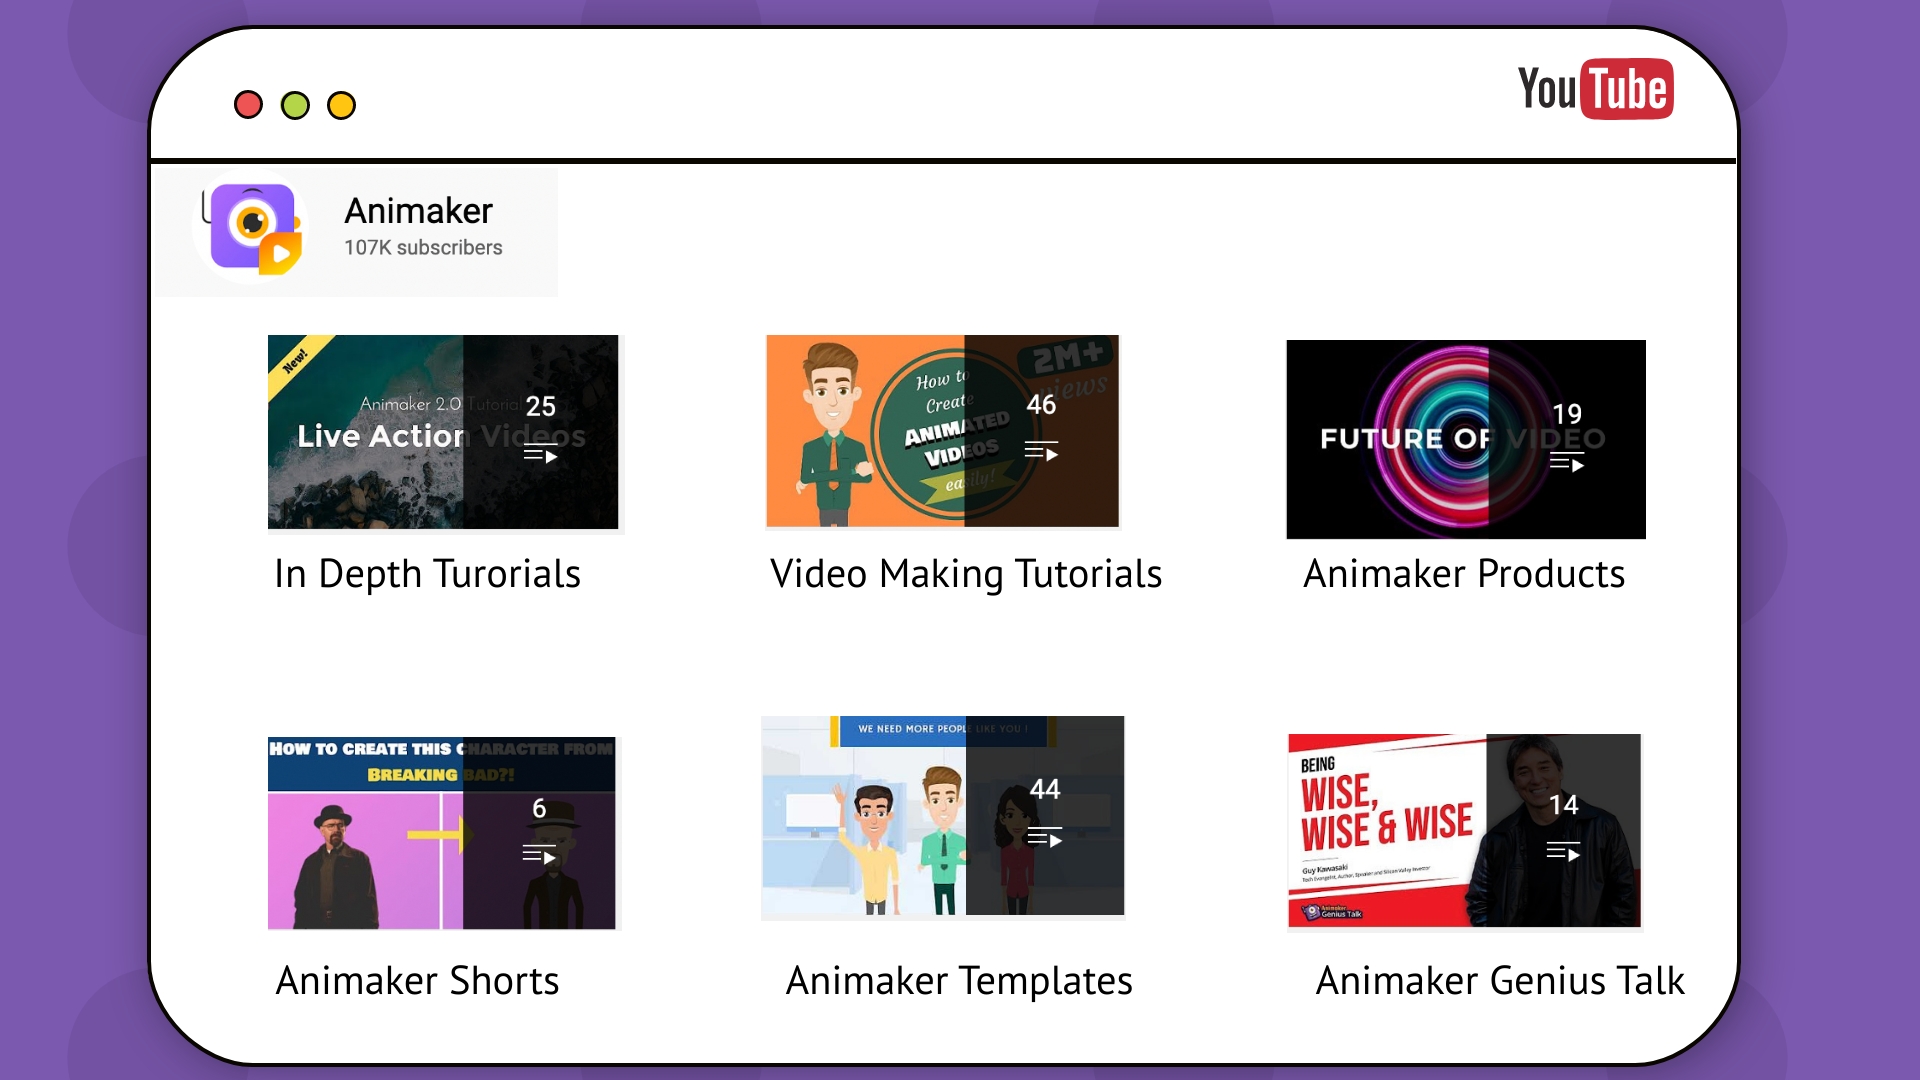1920x1080 pixels.
Task: Play the Animaker Genius Talk playlist icon
Action: (x=1563, y=851)
